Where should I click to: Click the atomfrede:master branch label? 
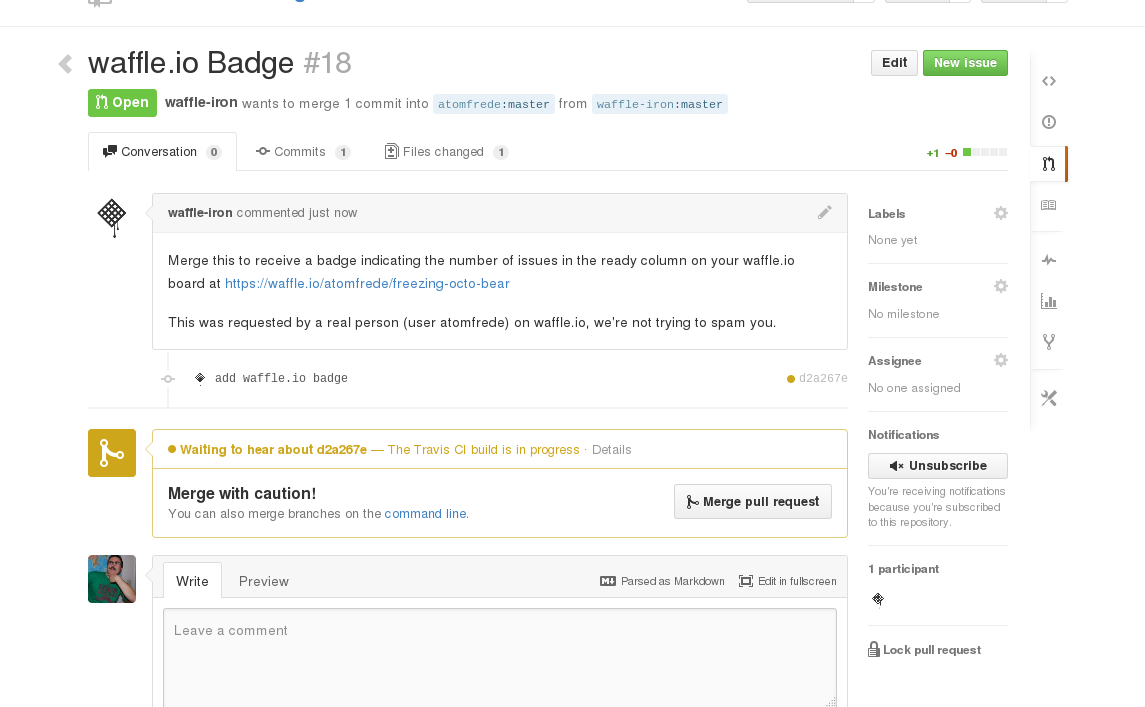(494, 104)
